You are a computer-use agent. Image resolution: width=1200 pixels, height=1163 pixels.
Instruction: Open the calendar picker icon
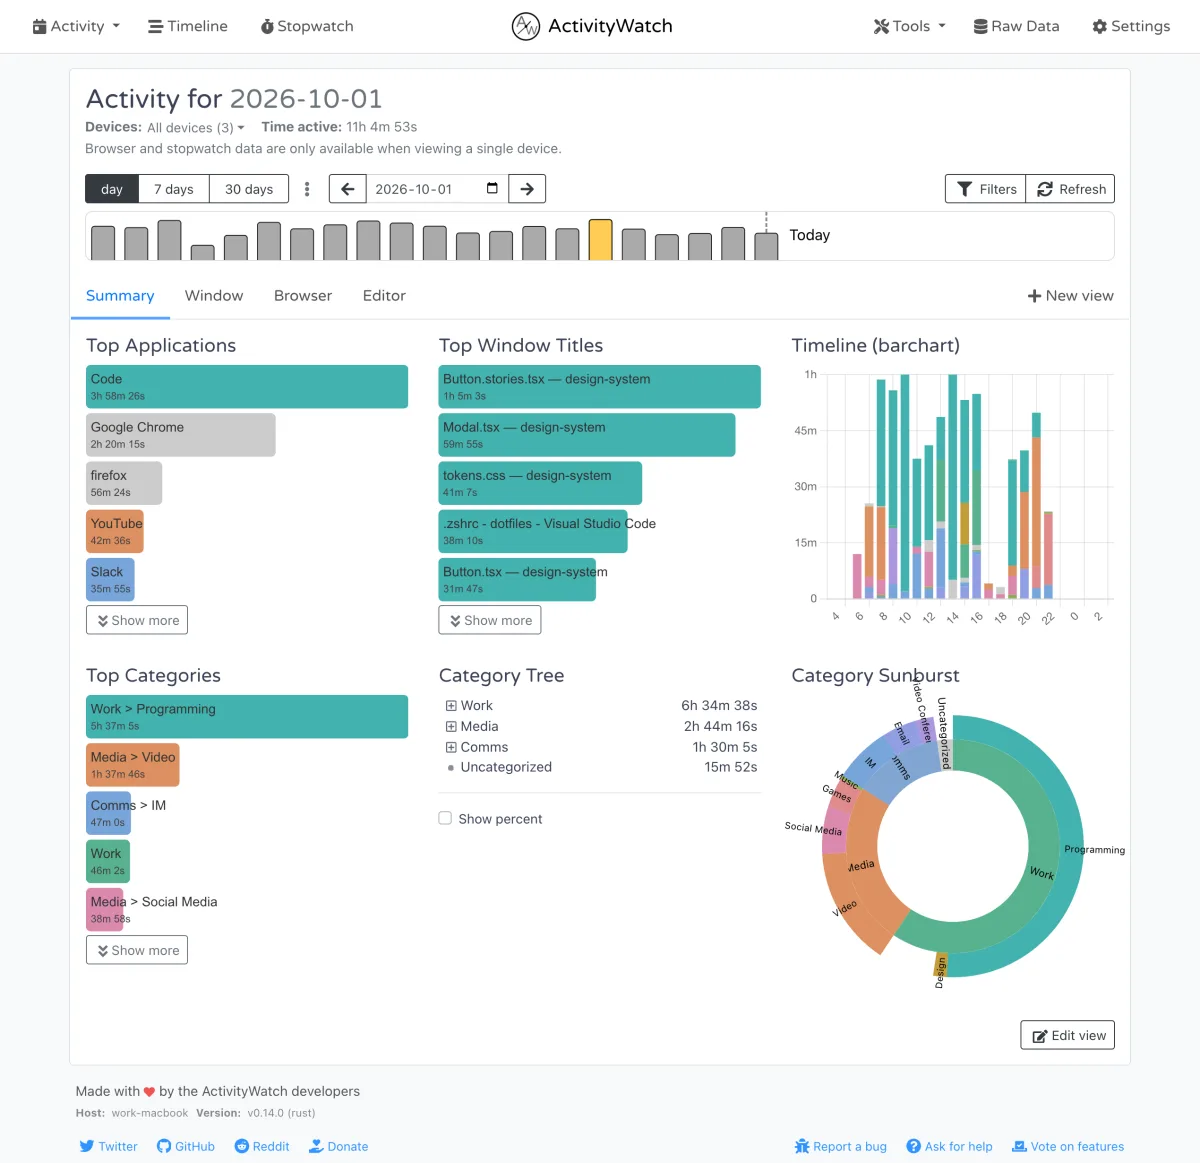(492, 188)
